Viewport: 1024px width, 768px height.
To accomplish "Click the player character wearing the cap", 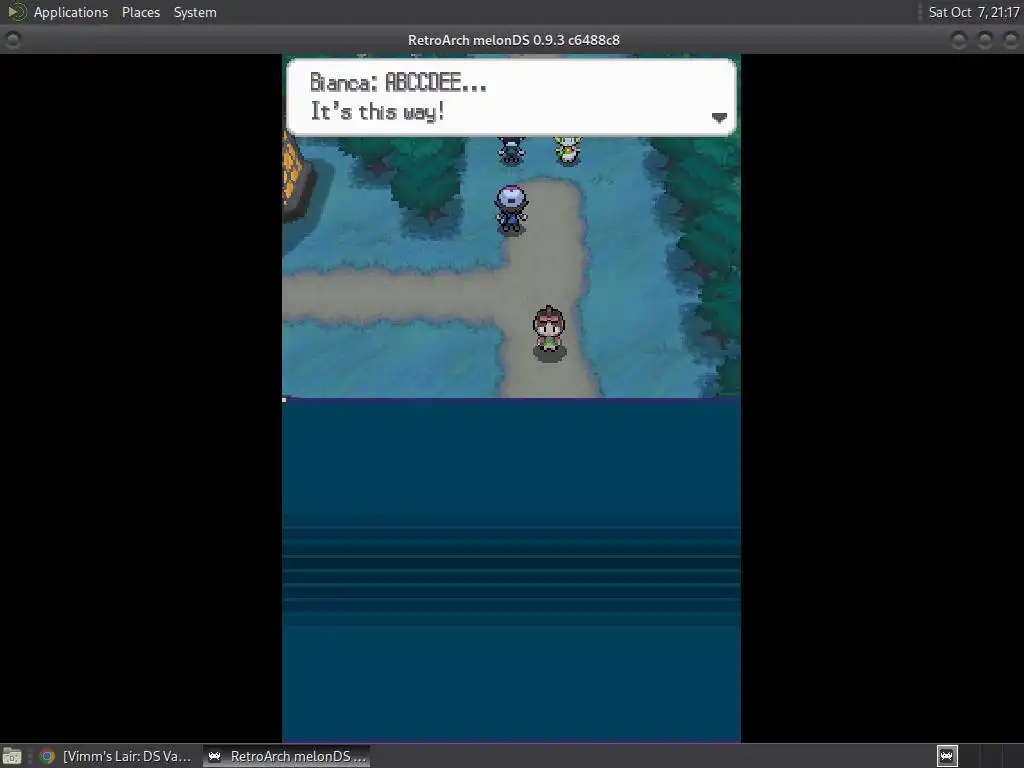I will tap(511, 208).
